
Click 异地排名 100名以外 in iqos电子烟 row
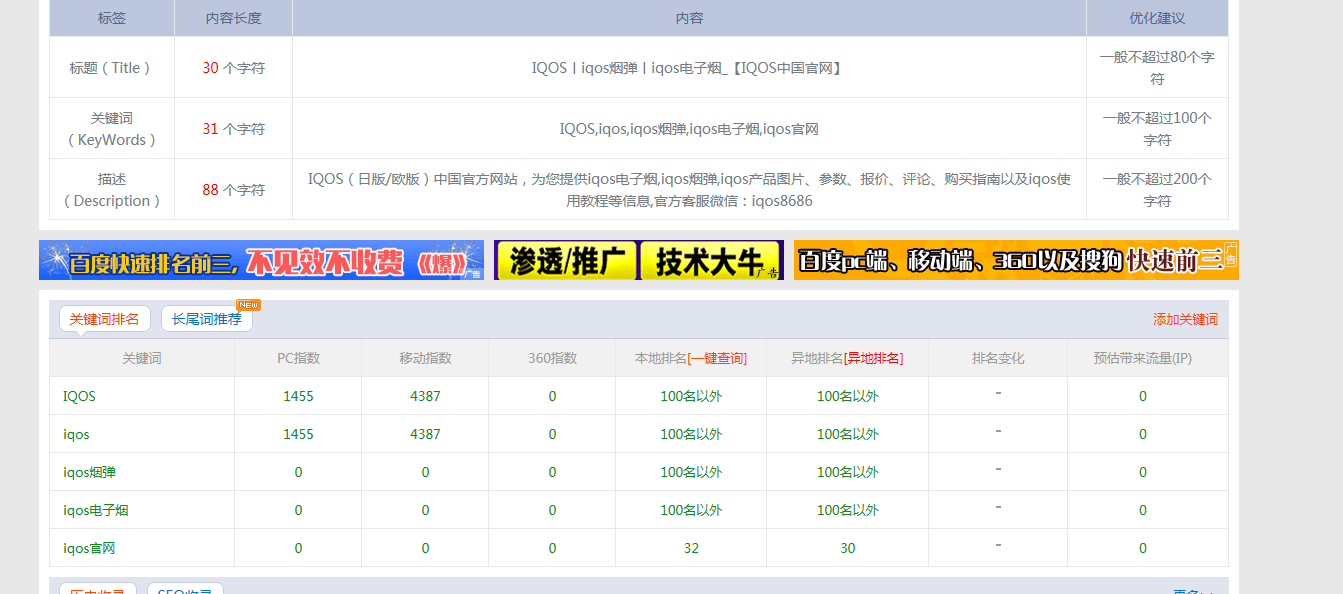[848, 510]
